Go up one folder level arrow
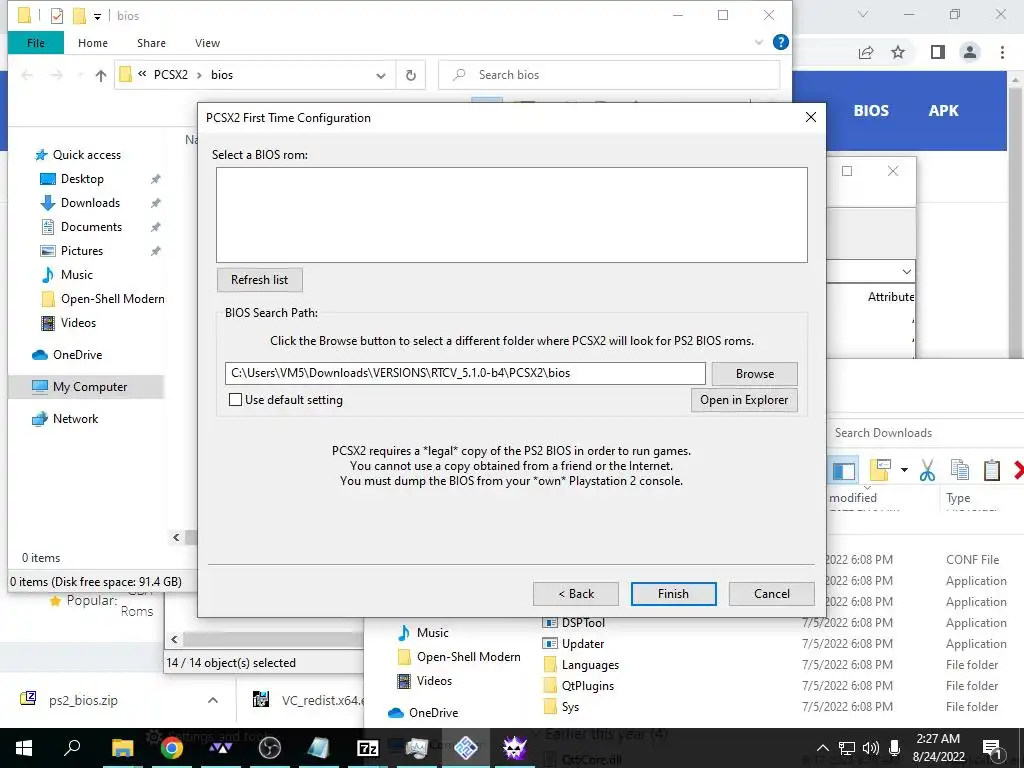Screen dimensions: 1024x768 [101, 76]
